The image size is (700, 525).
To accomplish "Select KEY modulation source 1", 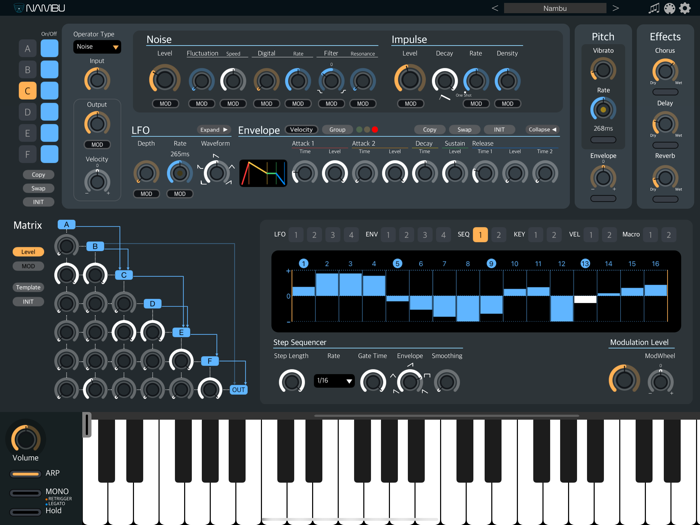I will pos(536,235).
